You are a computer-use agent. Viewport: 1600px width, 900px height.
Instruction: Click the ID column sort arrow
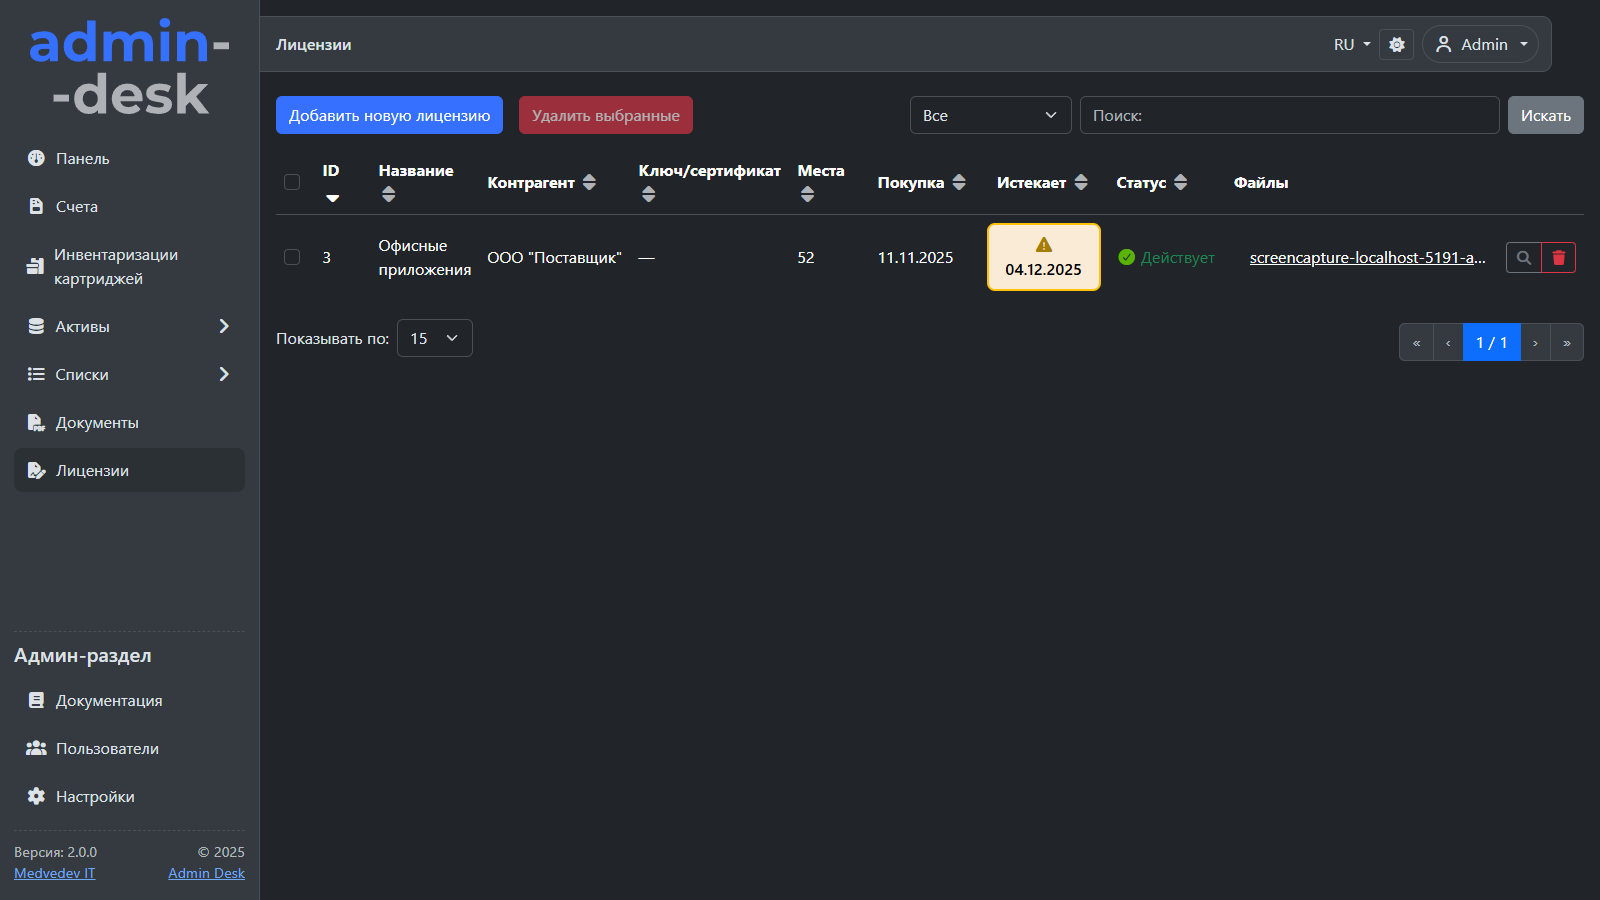[x=332, y=198]
